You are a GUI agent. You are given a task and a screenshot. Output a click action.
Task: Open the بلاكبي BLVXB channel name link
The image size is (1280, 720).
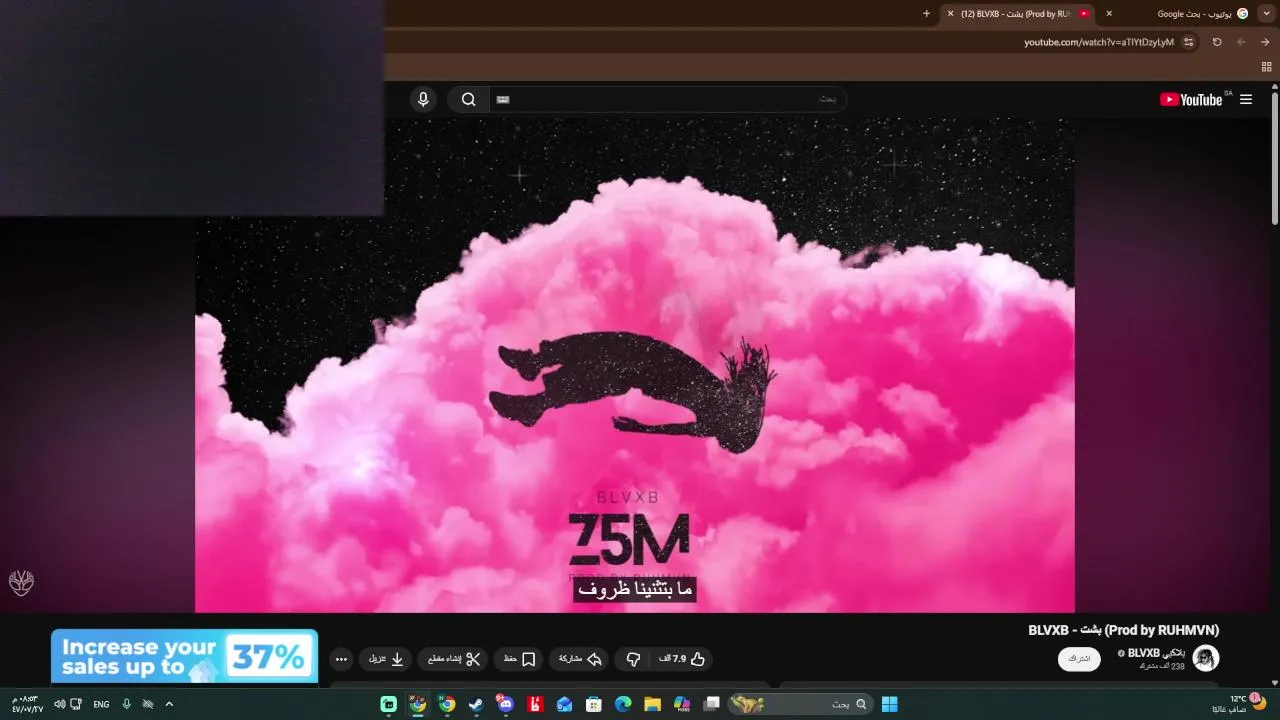click(1156, 653)
